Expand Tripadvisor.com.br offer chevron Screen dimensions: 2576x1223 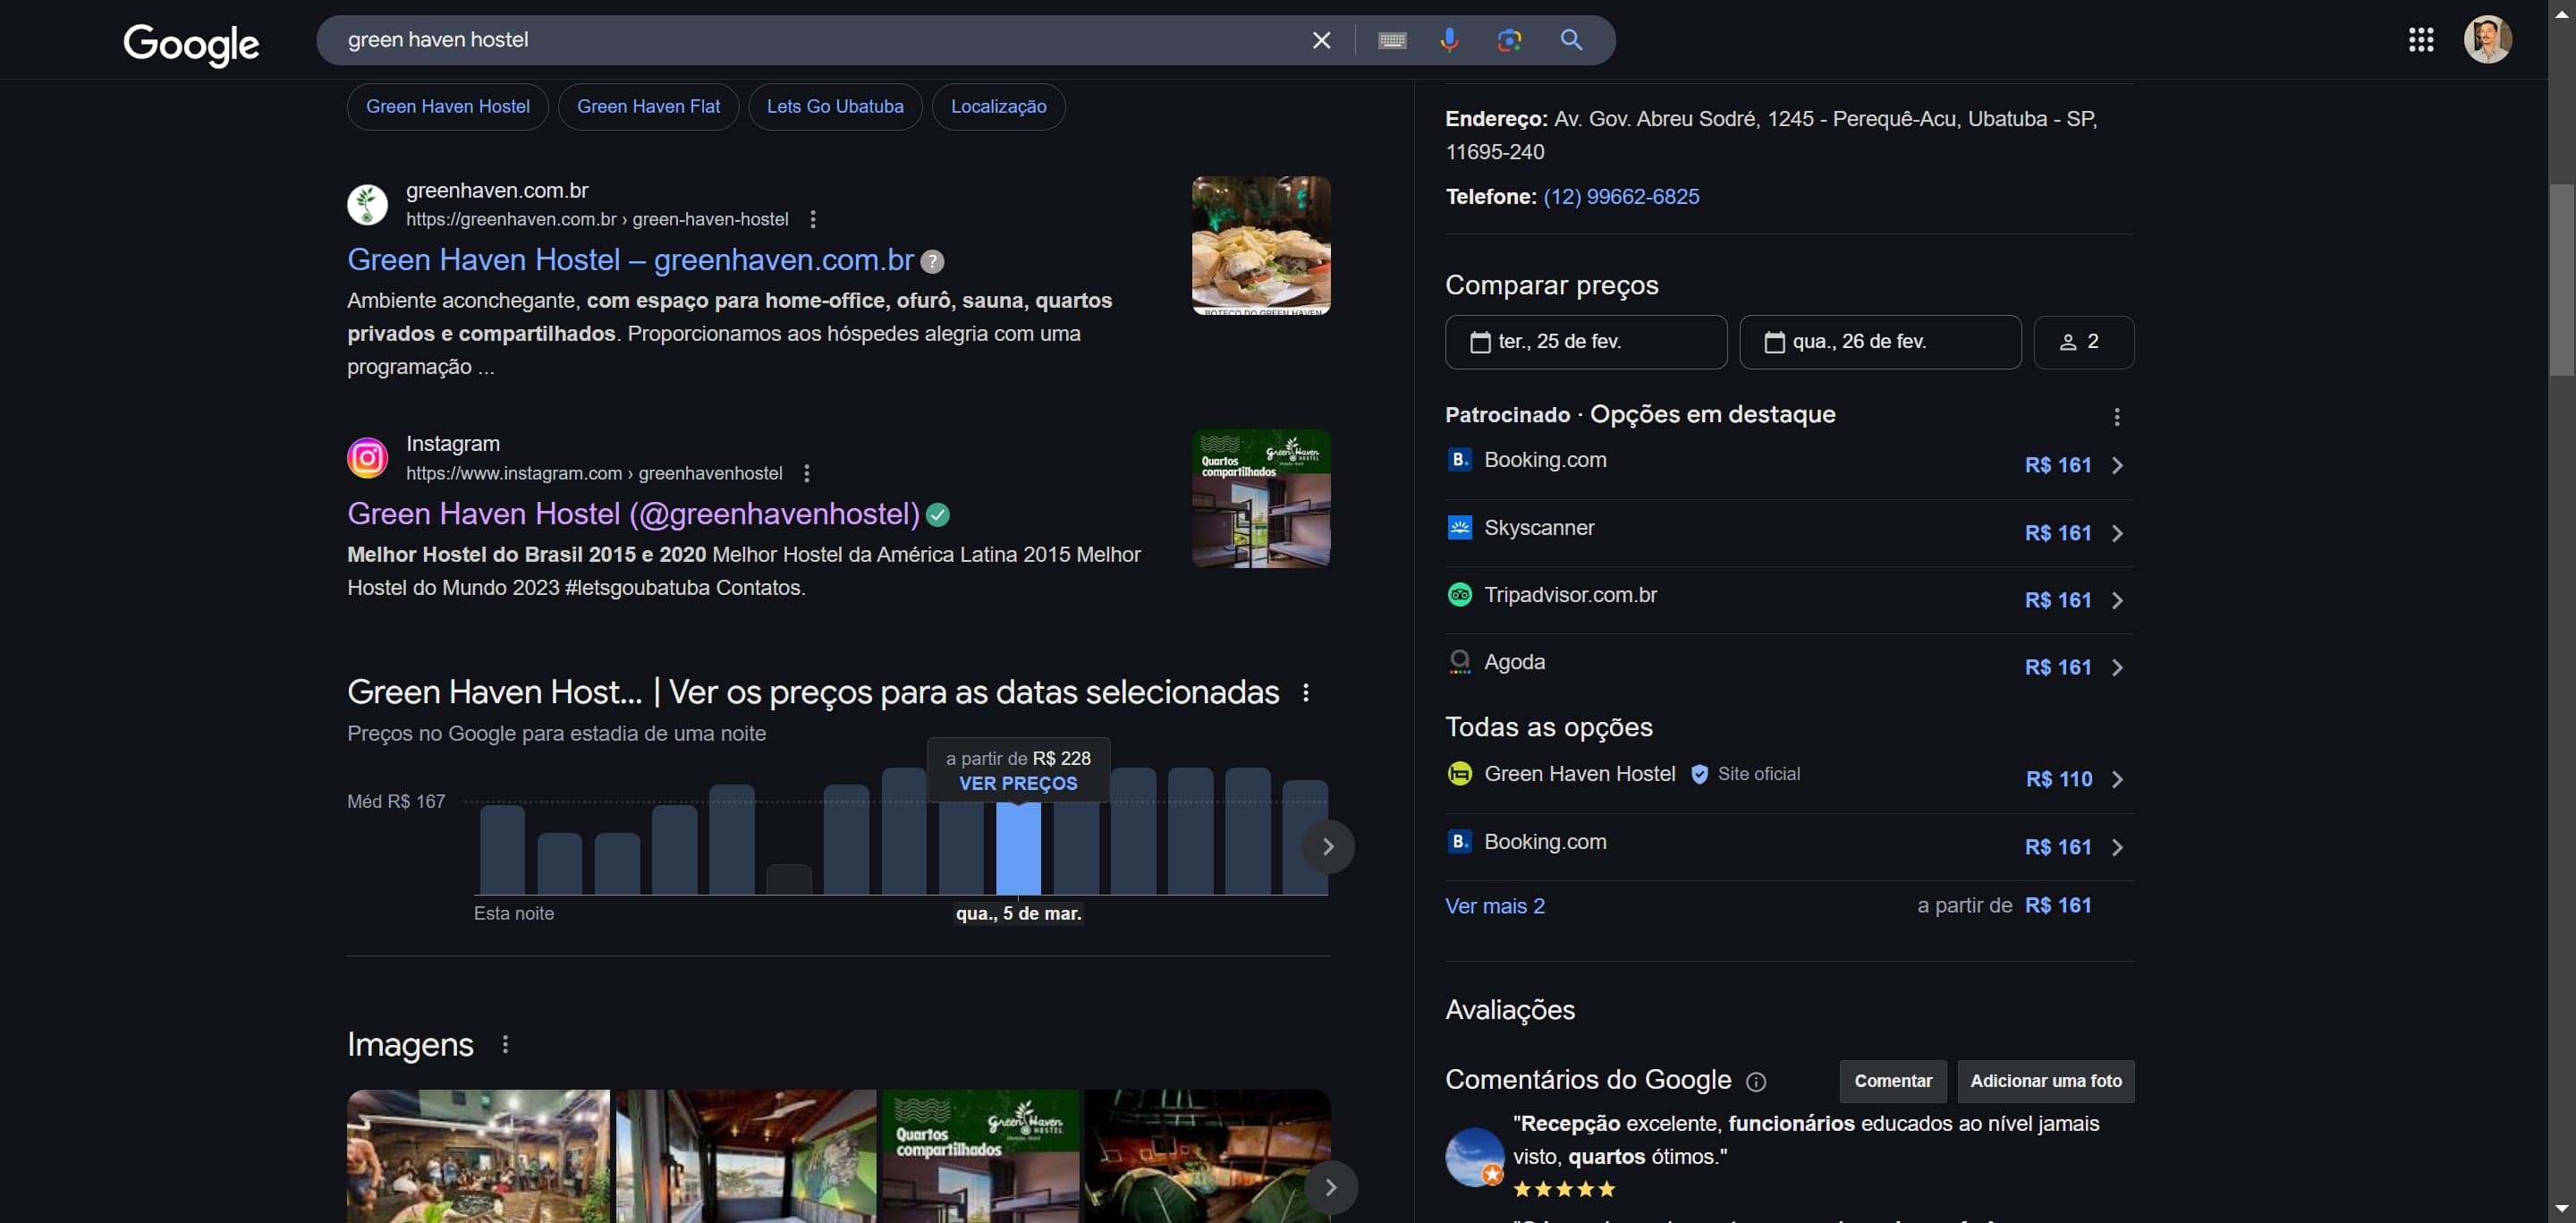click(x=2117, y=601)
